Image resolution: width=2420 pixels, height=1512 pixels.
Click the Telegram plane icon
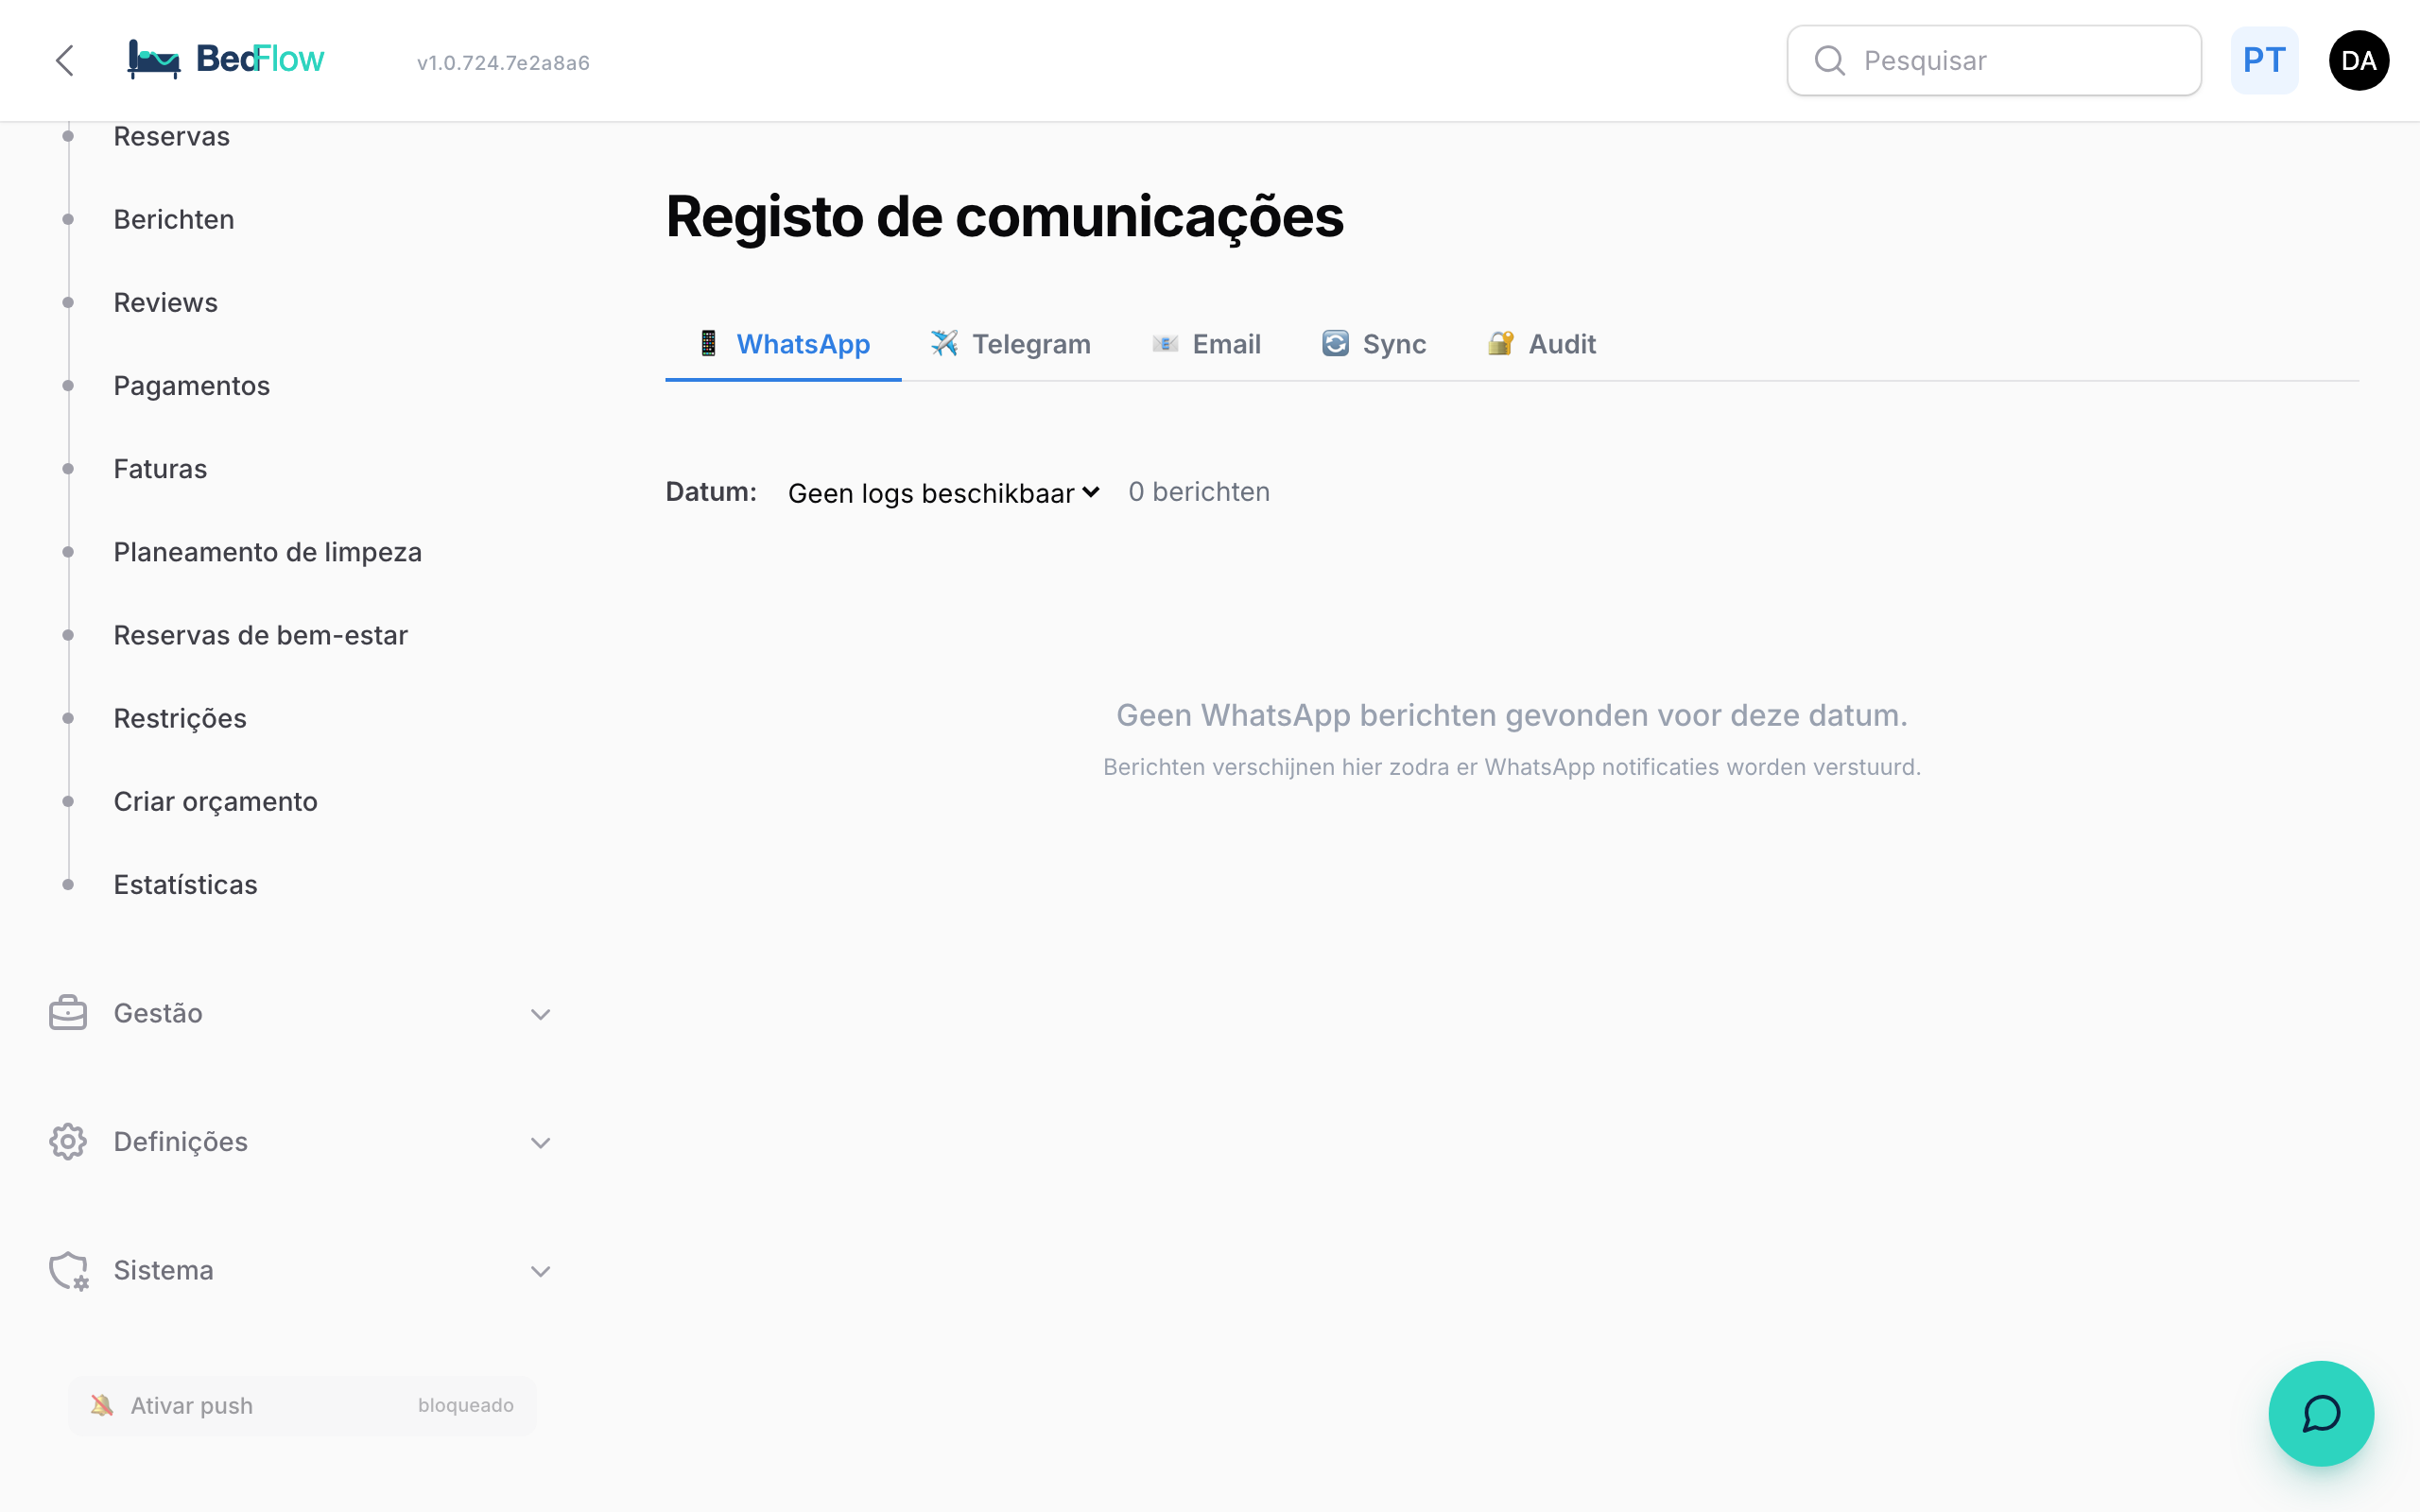click(944, 343)
